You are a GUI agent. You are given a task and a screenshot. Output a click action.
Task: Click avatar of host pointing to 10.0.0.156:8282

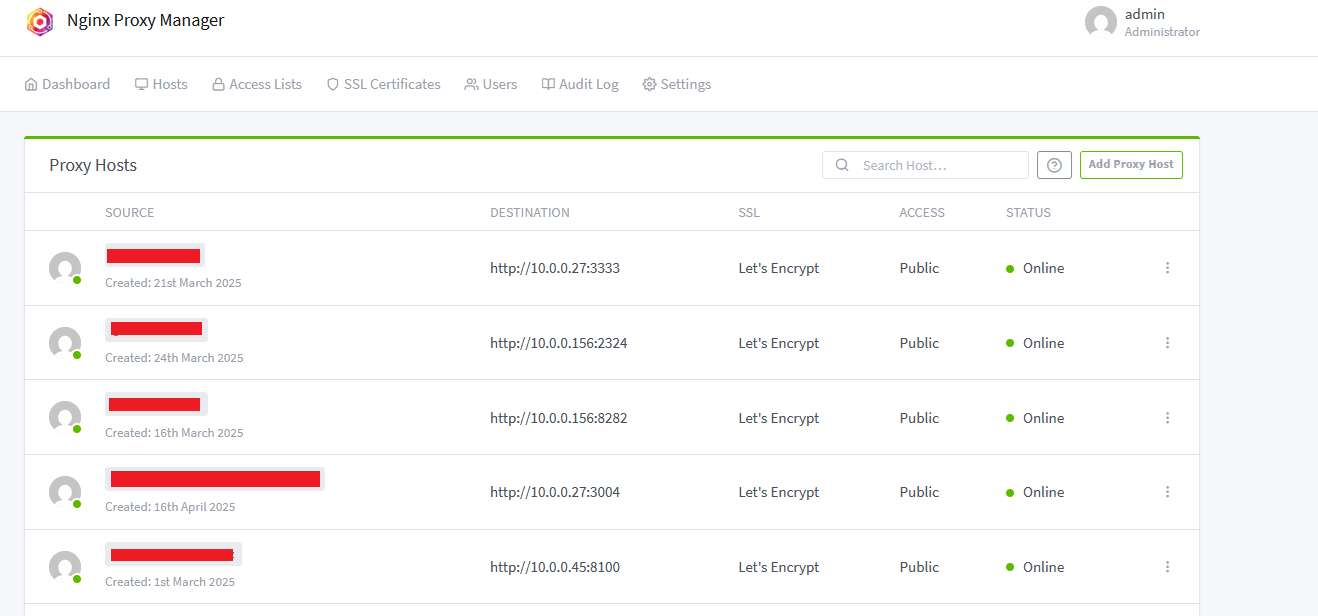(x=65, y=417)
